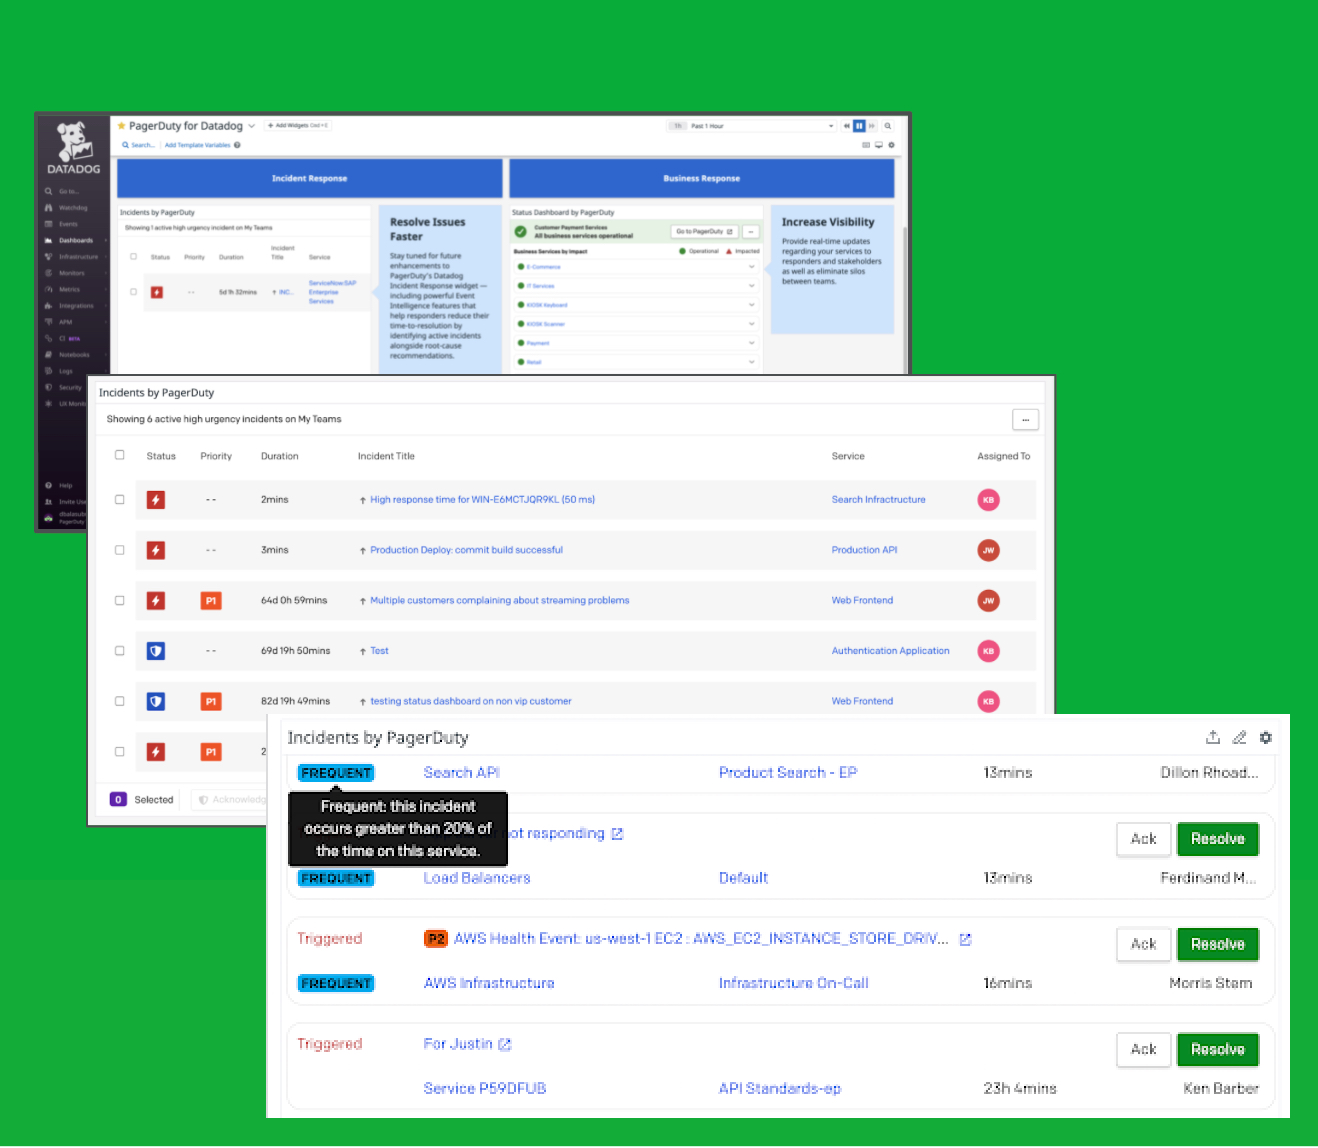
Task: Click acknowledged shield icon of Test incident
Action: (156, 651)
